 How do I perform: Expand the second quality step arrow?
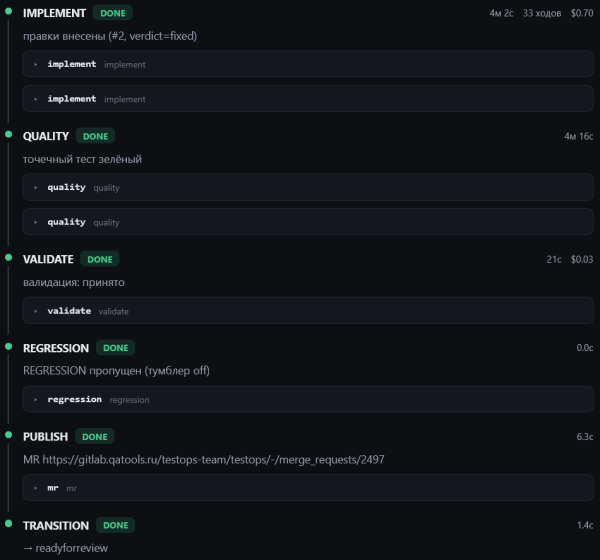click(x=36, y=222)
